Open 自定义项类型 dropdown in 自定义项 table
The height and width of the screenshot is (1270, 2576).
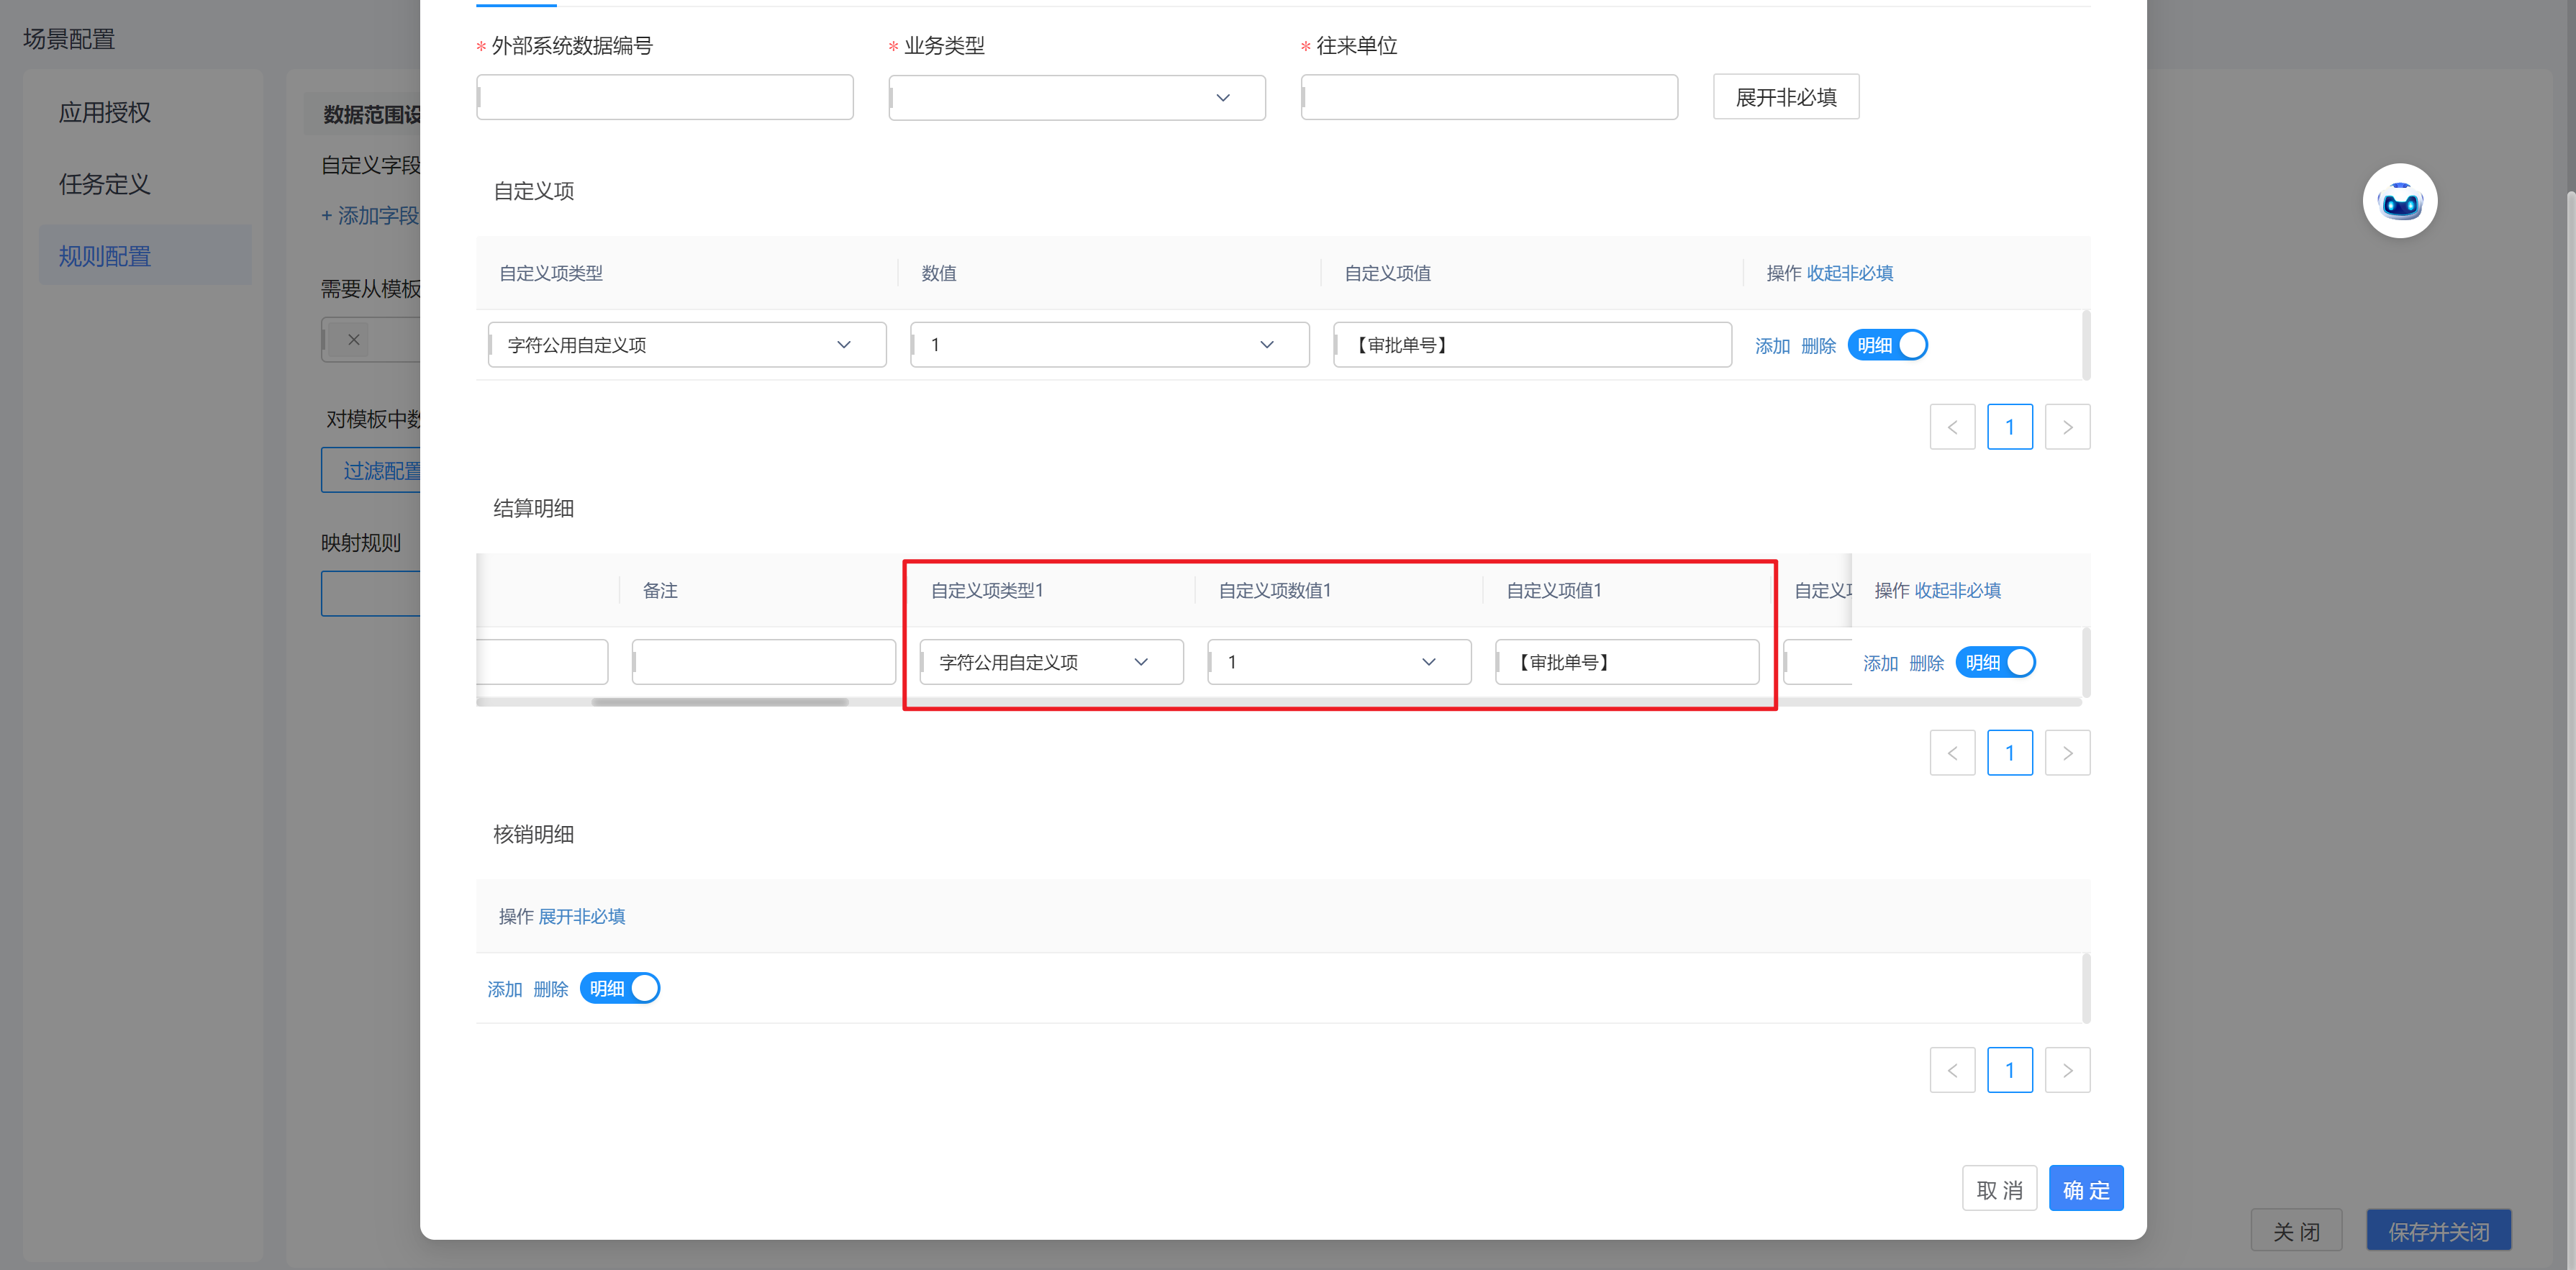coord(686,345)
